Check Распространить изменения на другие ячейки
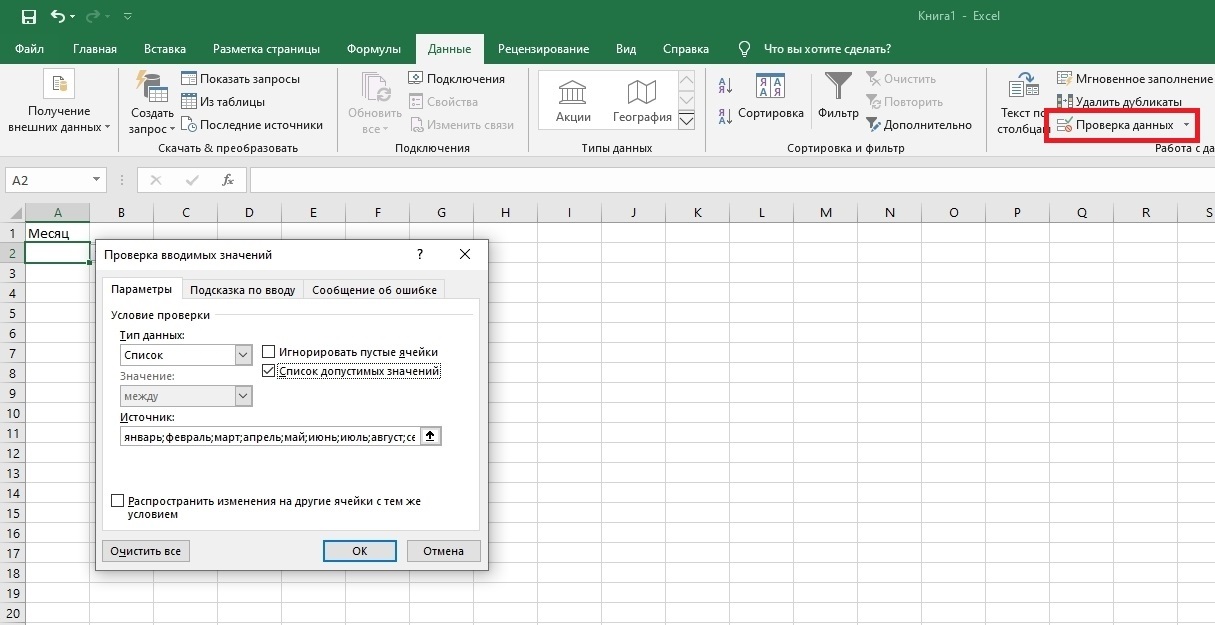Screen dimensions: 1215x625 (x=118, y=501)
